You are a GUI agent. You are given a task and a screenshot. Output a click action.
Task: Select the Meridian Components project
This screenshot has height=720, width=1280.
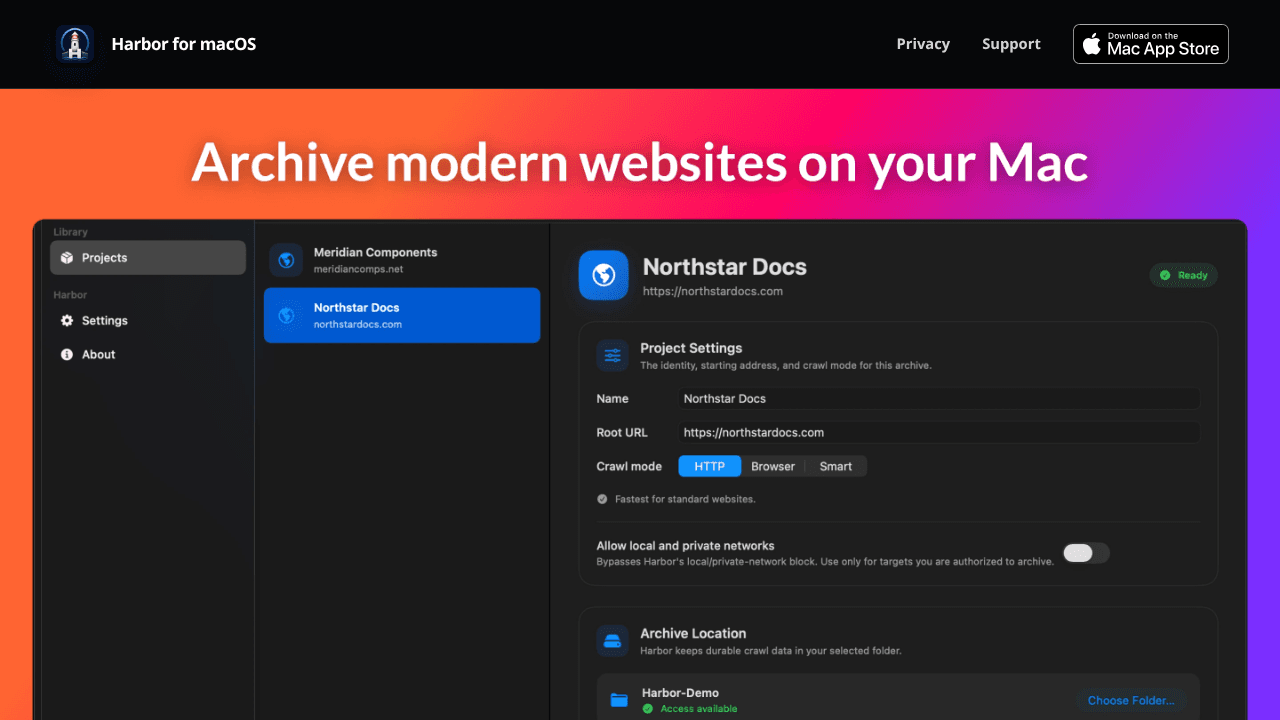point(402,260)
